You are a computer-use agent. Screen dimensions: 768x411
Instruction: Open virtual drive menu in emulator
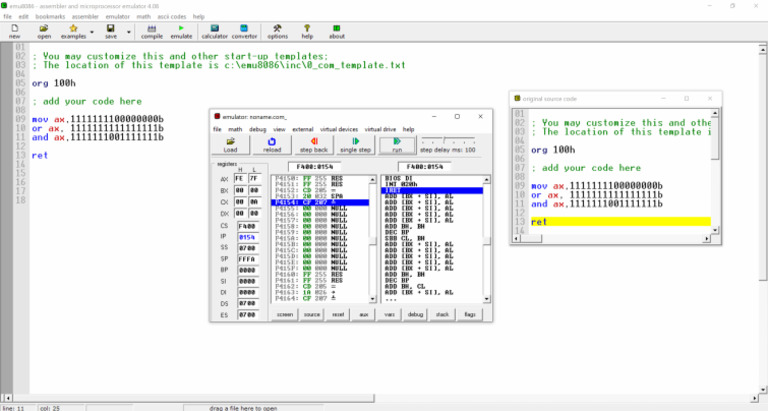tap(380, 129)
